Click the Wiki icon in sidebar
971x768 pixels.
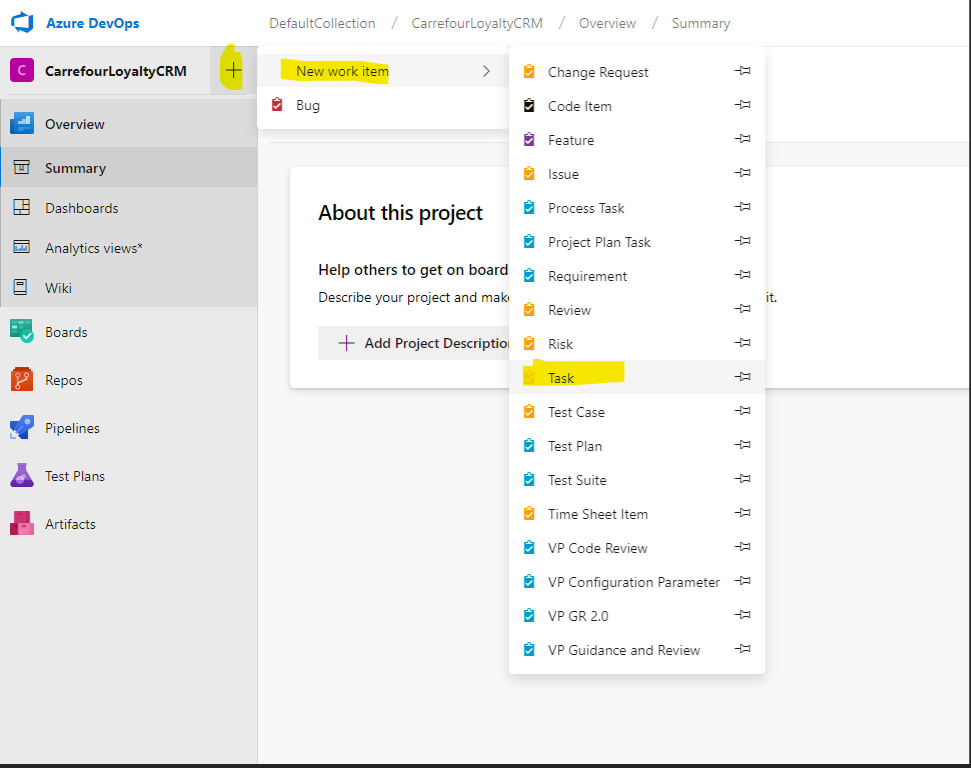click(20, 287)
